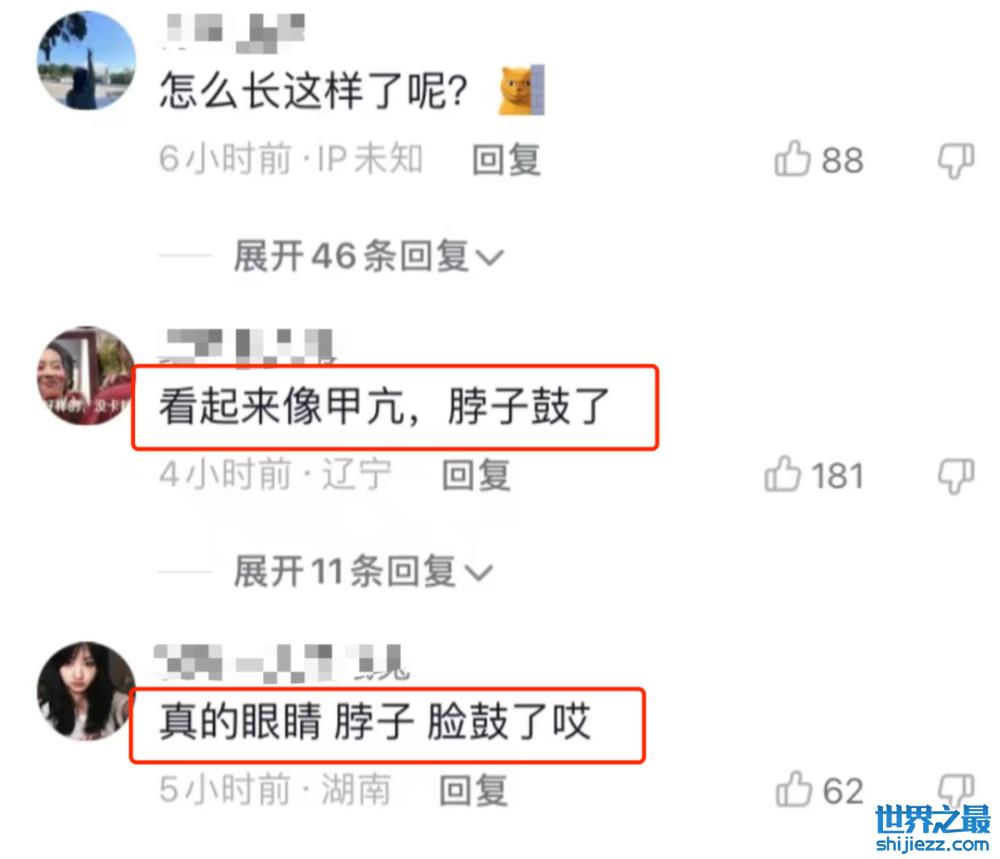Dislike the '看起来像甲亢' comment
This screenshot has height=859, width=1000.
955,476
